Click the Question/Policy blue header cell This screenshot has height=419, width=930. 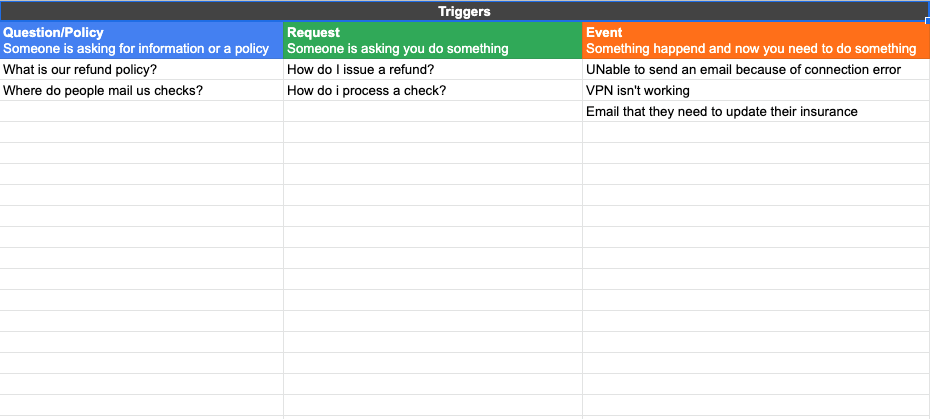tap(142, 40)
